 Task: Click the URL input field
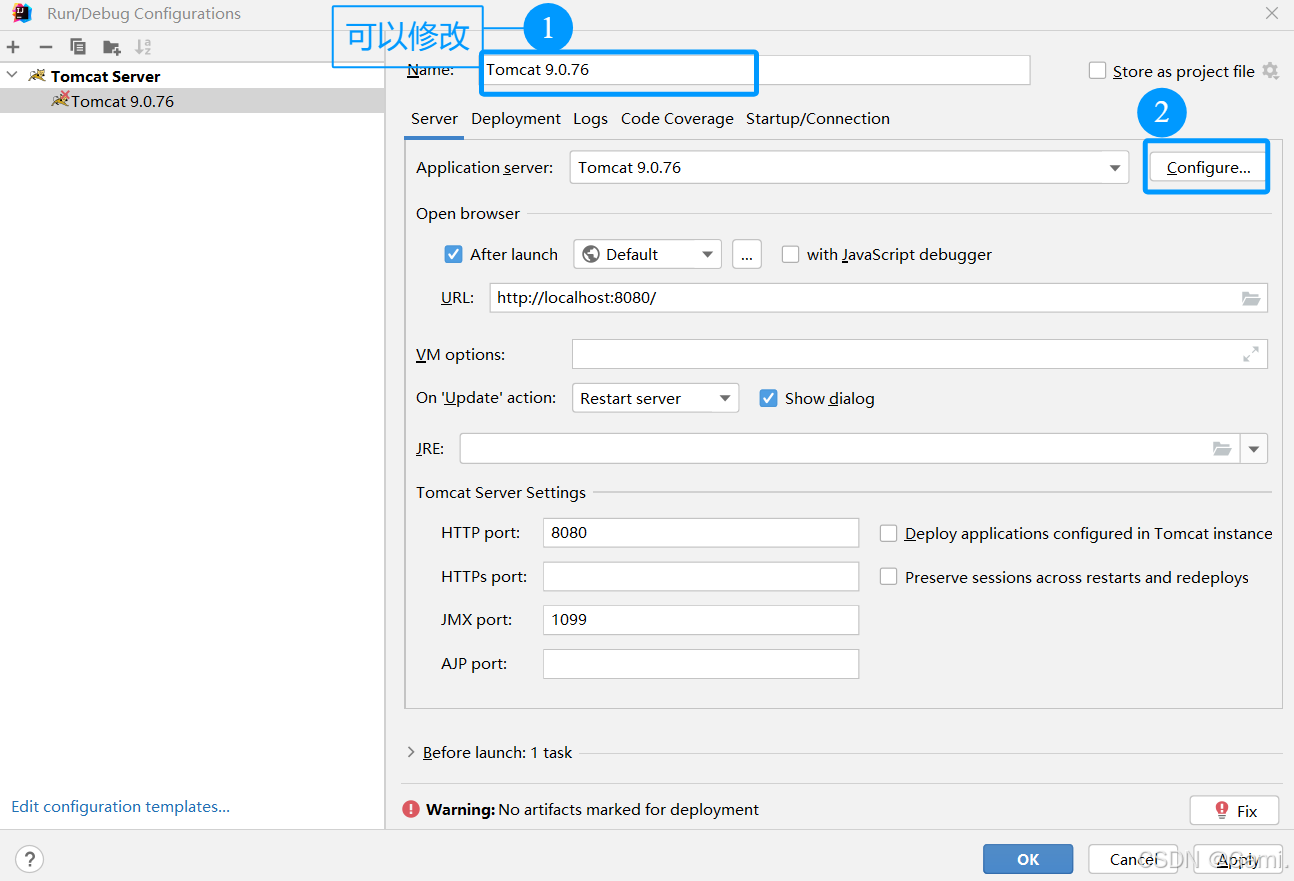pos(879,298)
